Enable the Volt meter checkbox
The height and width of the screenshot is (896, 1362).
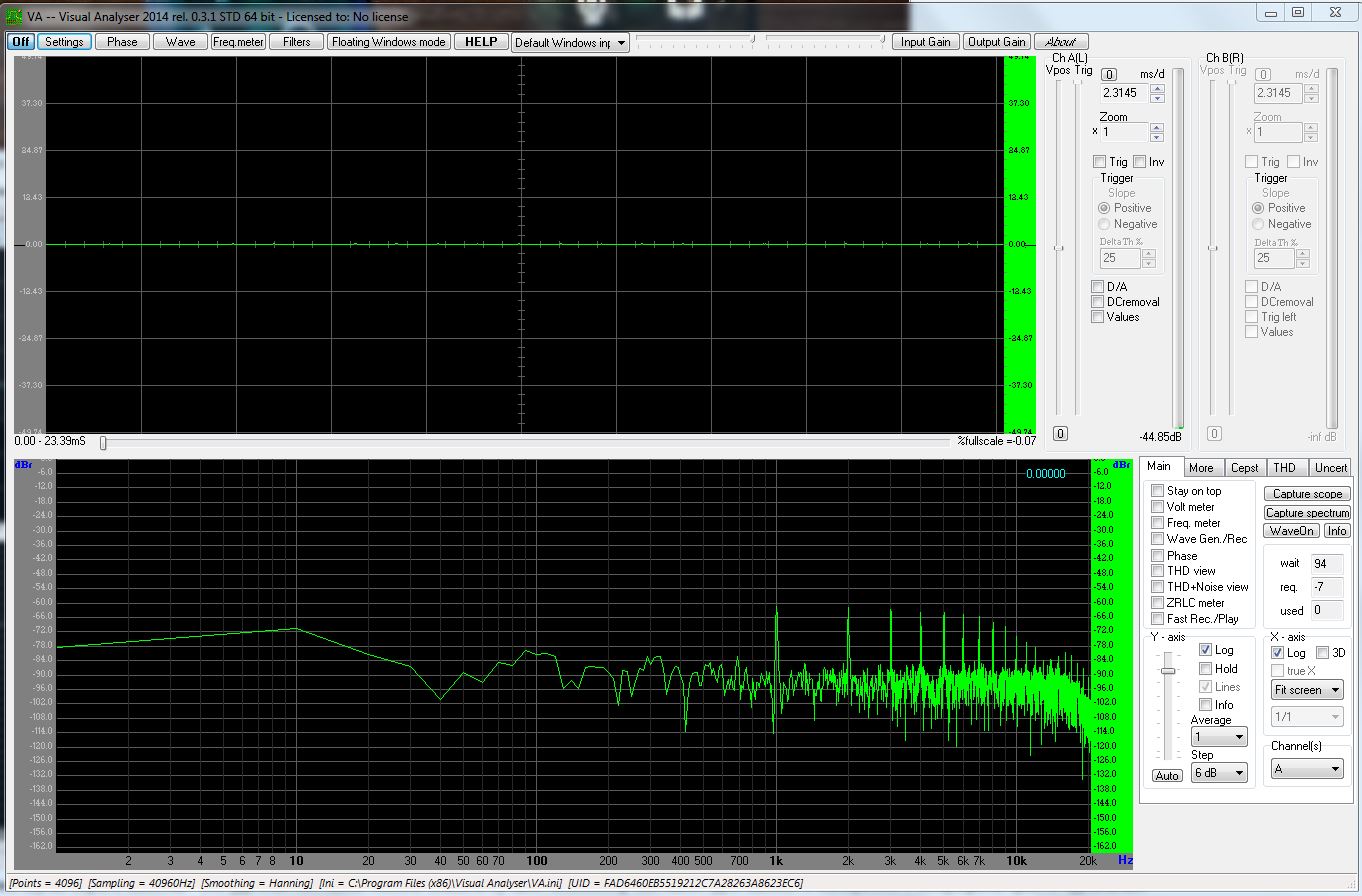[1157, 507]
